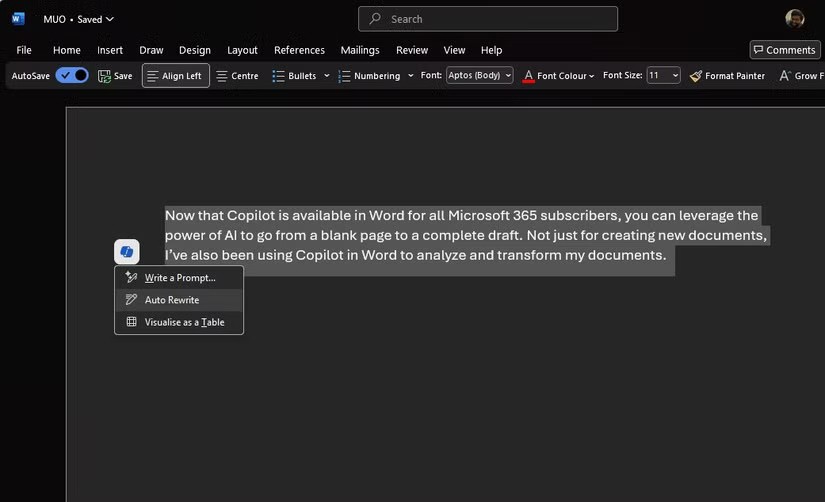The width and height of the screenshot is (825, 502).
Task: Expand the Bullets dropdown arrow
Action: click(x=326, y=76)
